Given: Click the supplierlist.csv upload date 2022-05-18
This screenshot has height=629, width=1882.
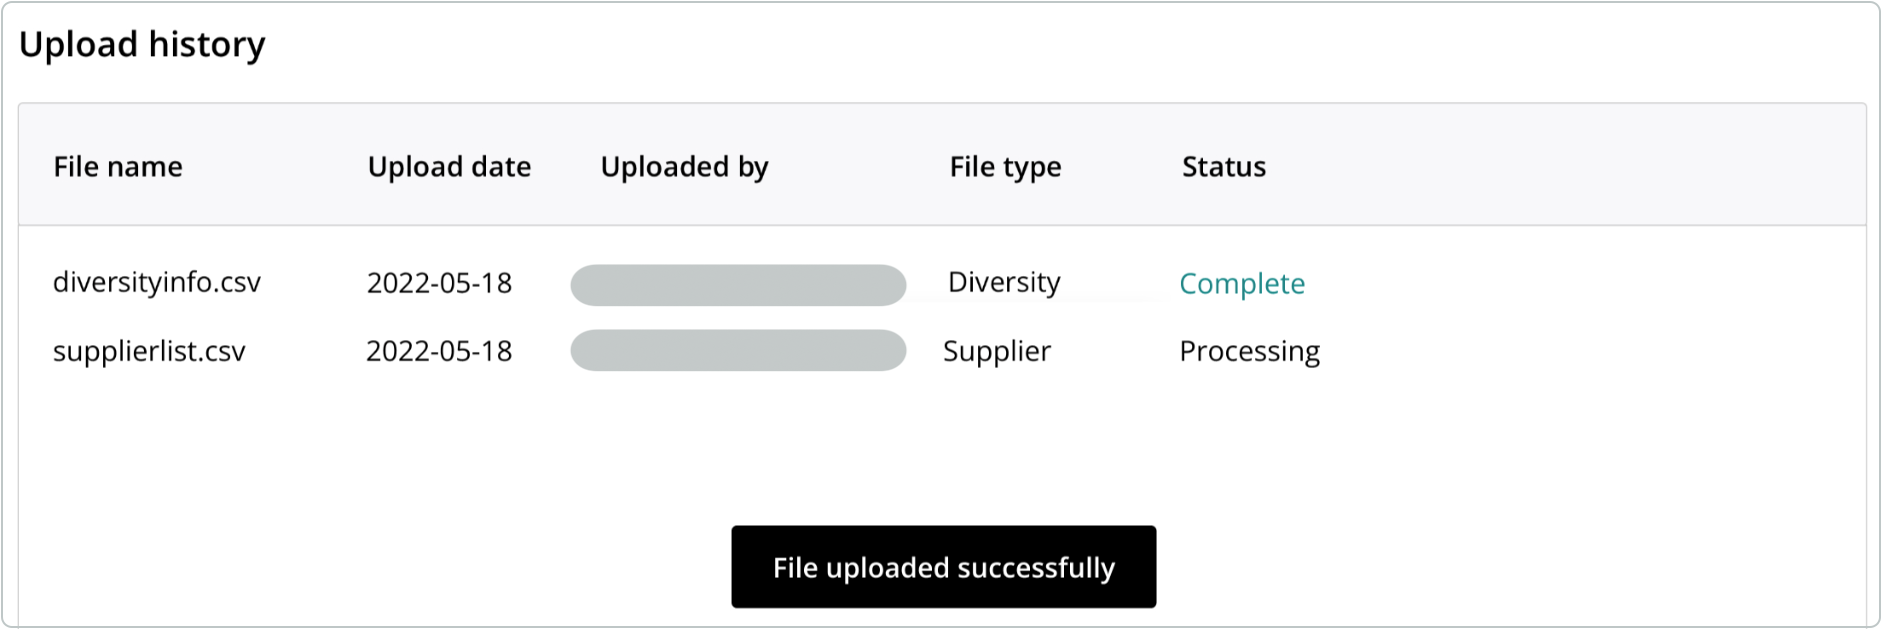Looking at the screenshot, I should click(x=439, y=352).
